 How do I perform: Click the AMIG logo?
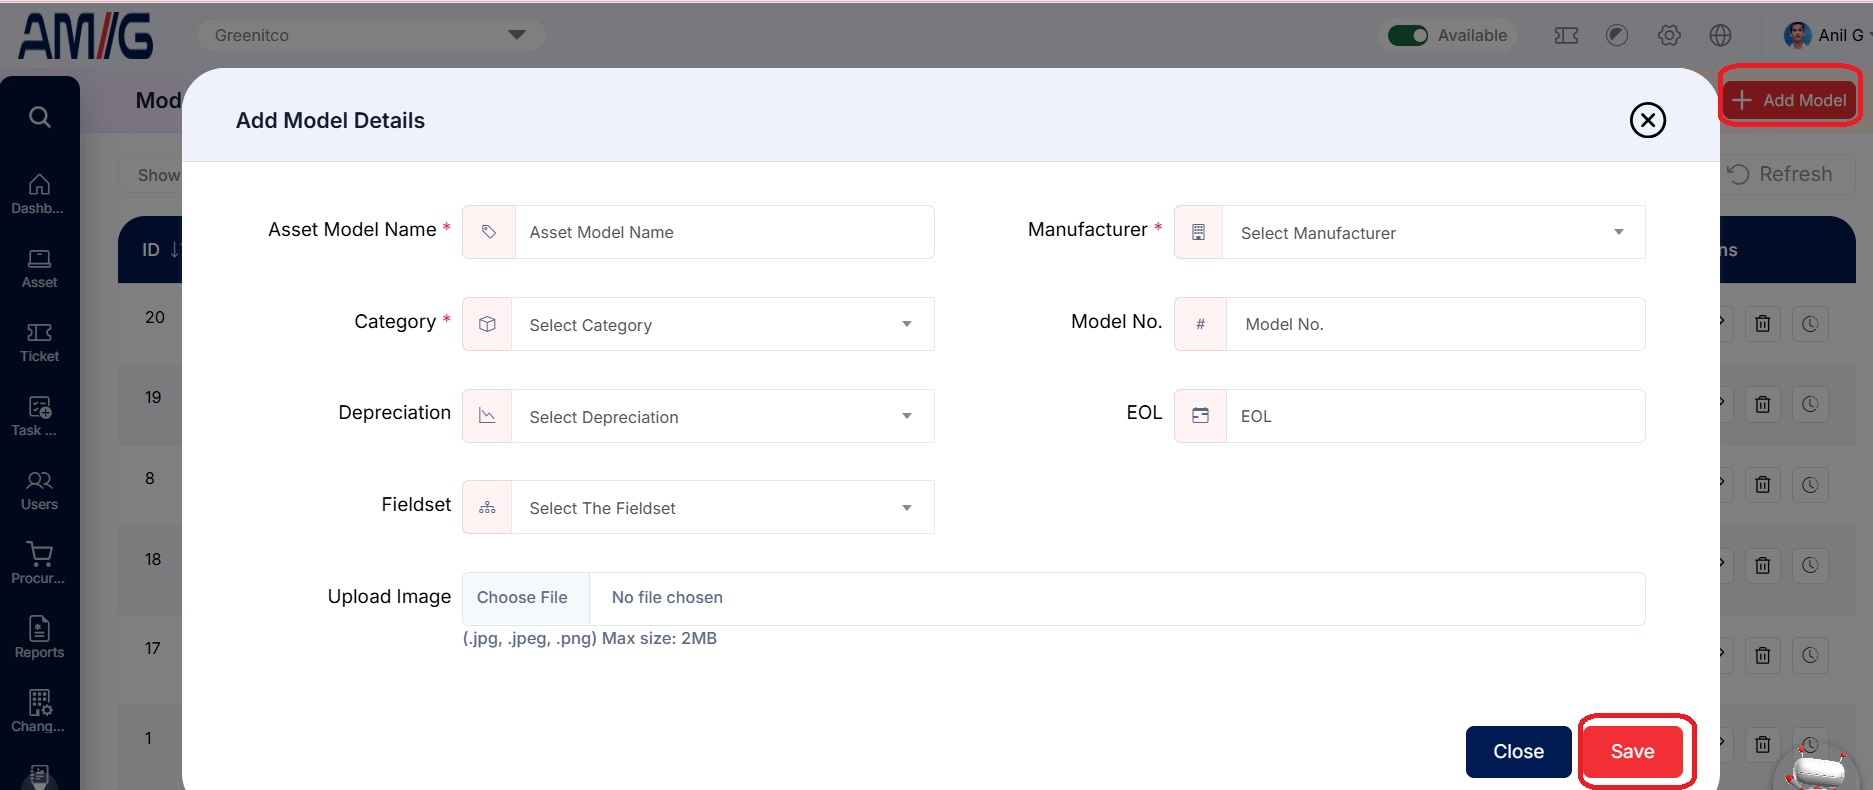pyautogui.click(x=86, y=37)
